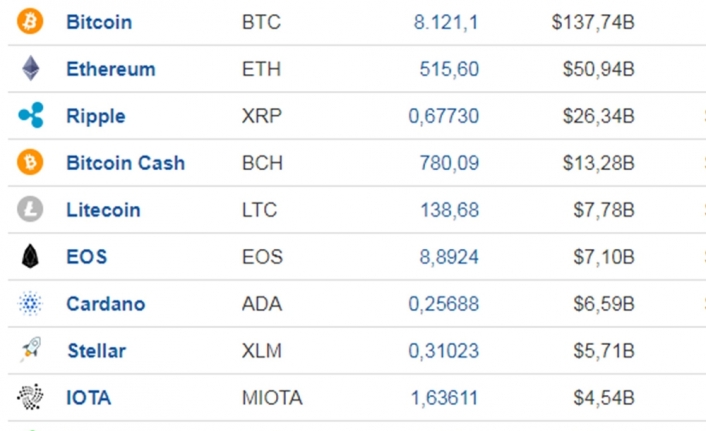The width and height of the screenshot is (706, 431).
Task: Click the IOTA logo icon
Action: [30, 397]
